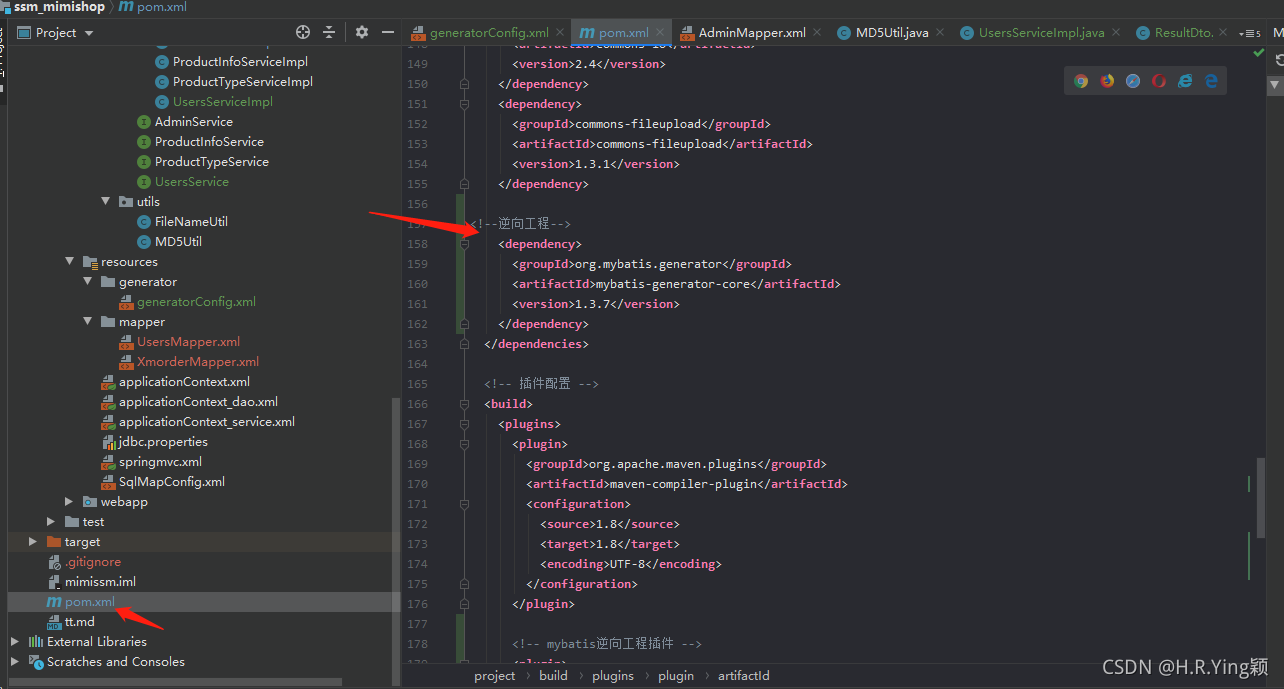Close the MD5Util.java tab

click(941, 33)
